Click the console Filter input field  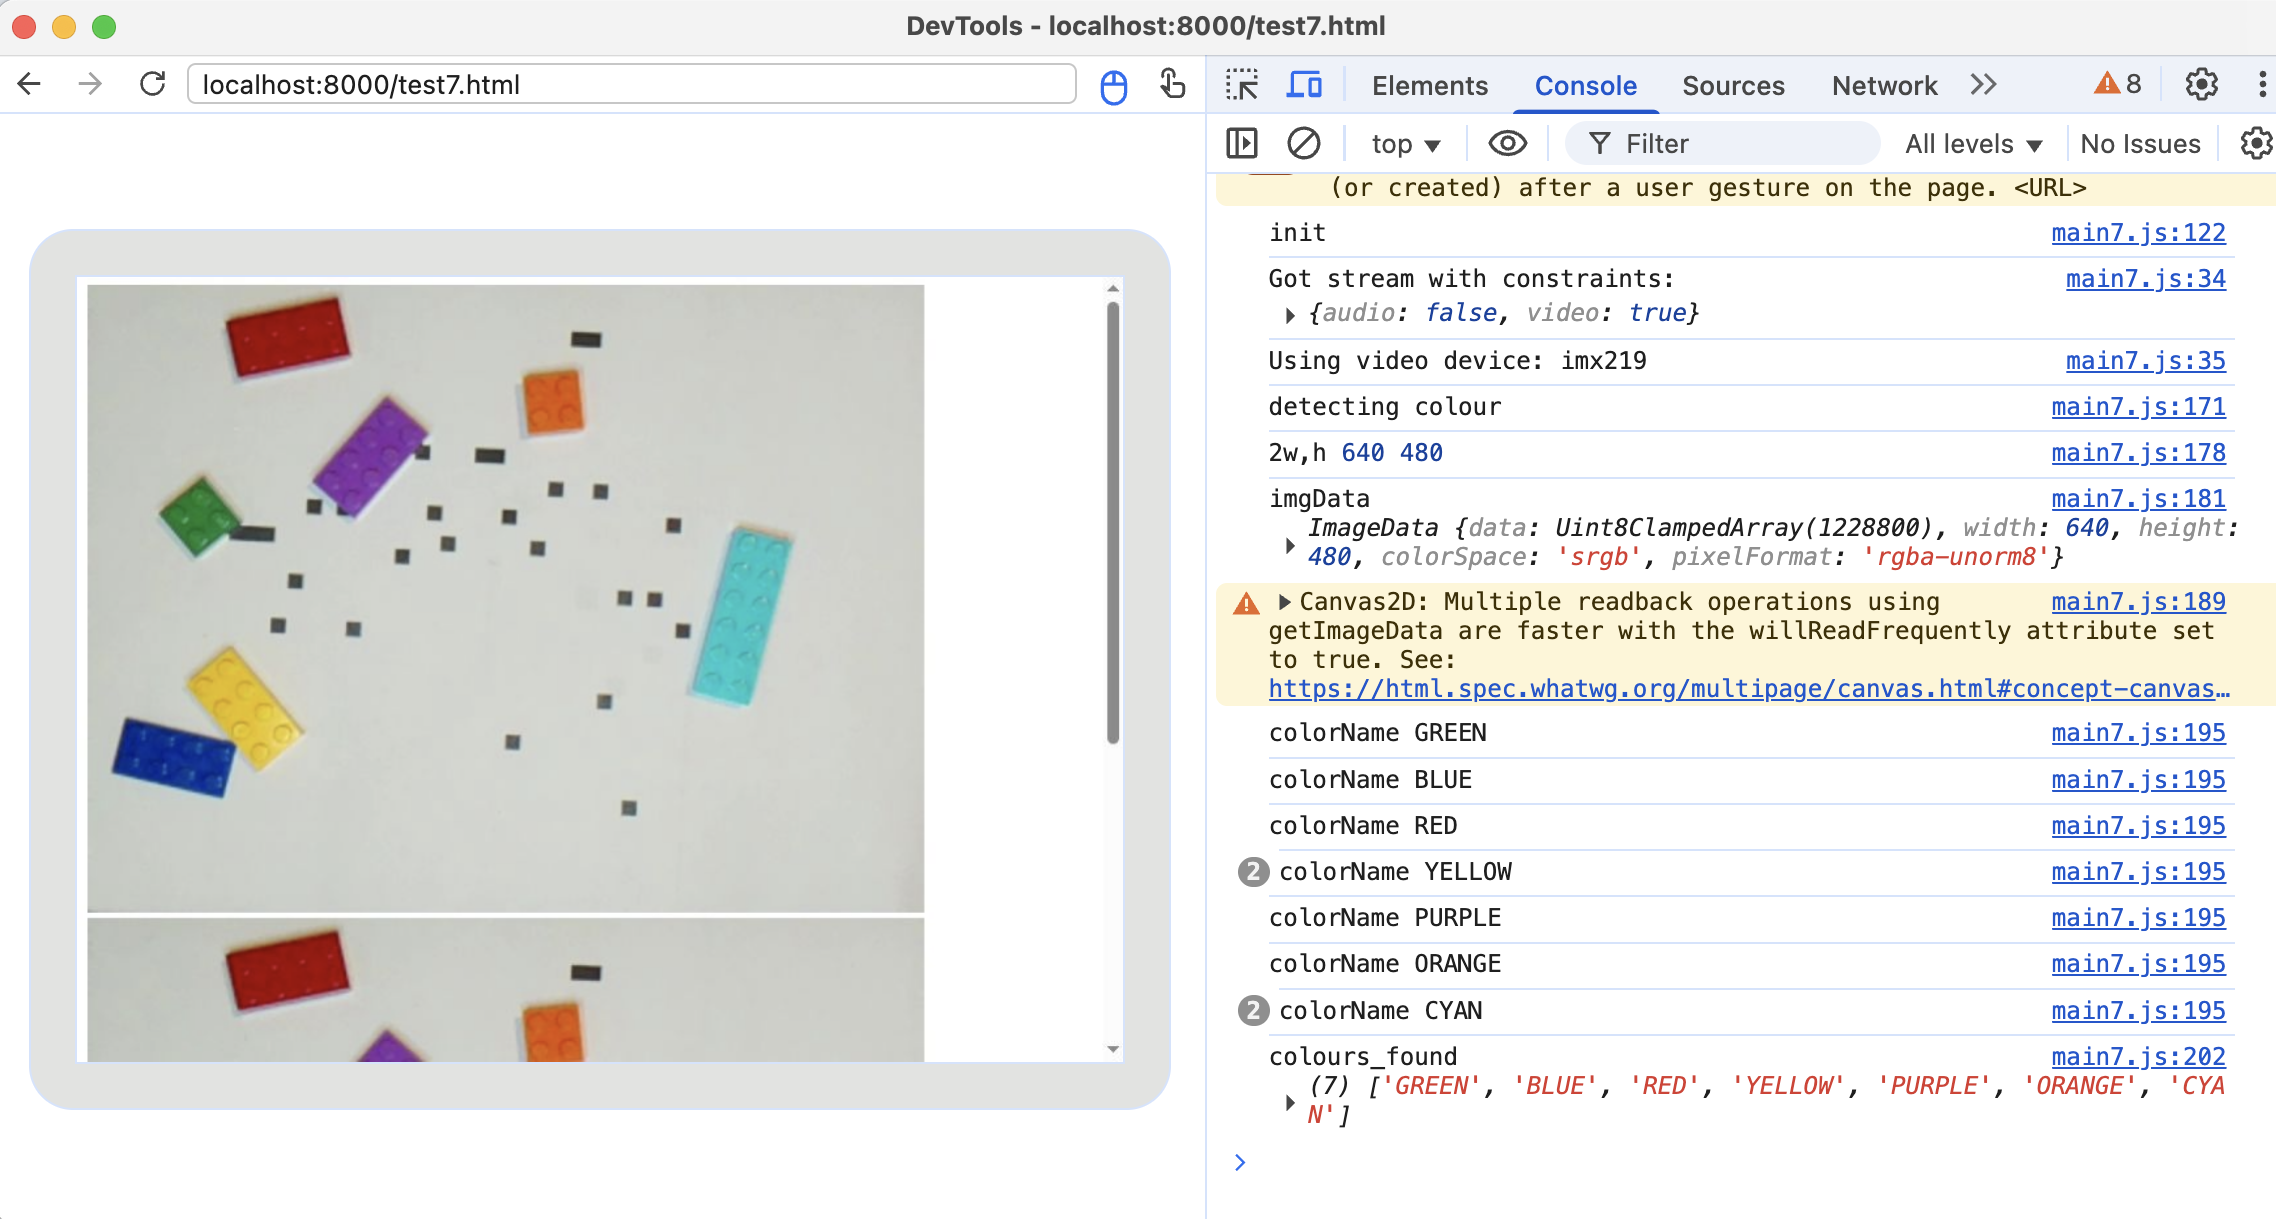[x=1740, y=144]
